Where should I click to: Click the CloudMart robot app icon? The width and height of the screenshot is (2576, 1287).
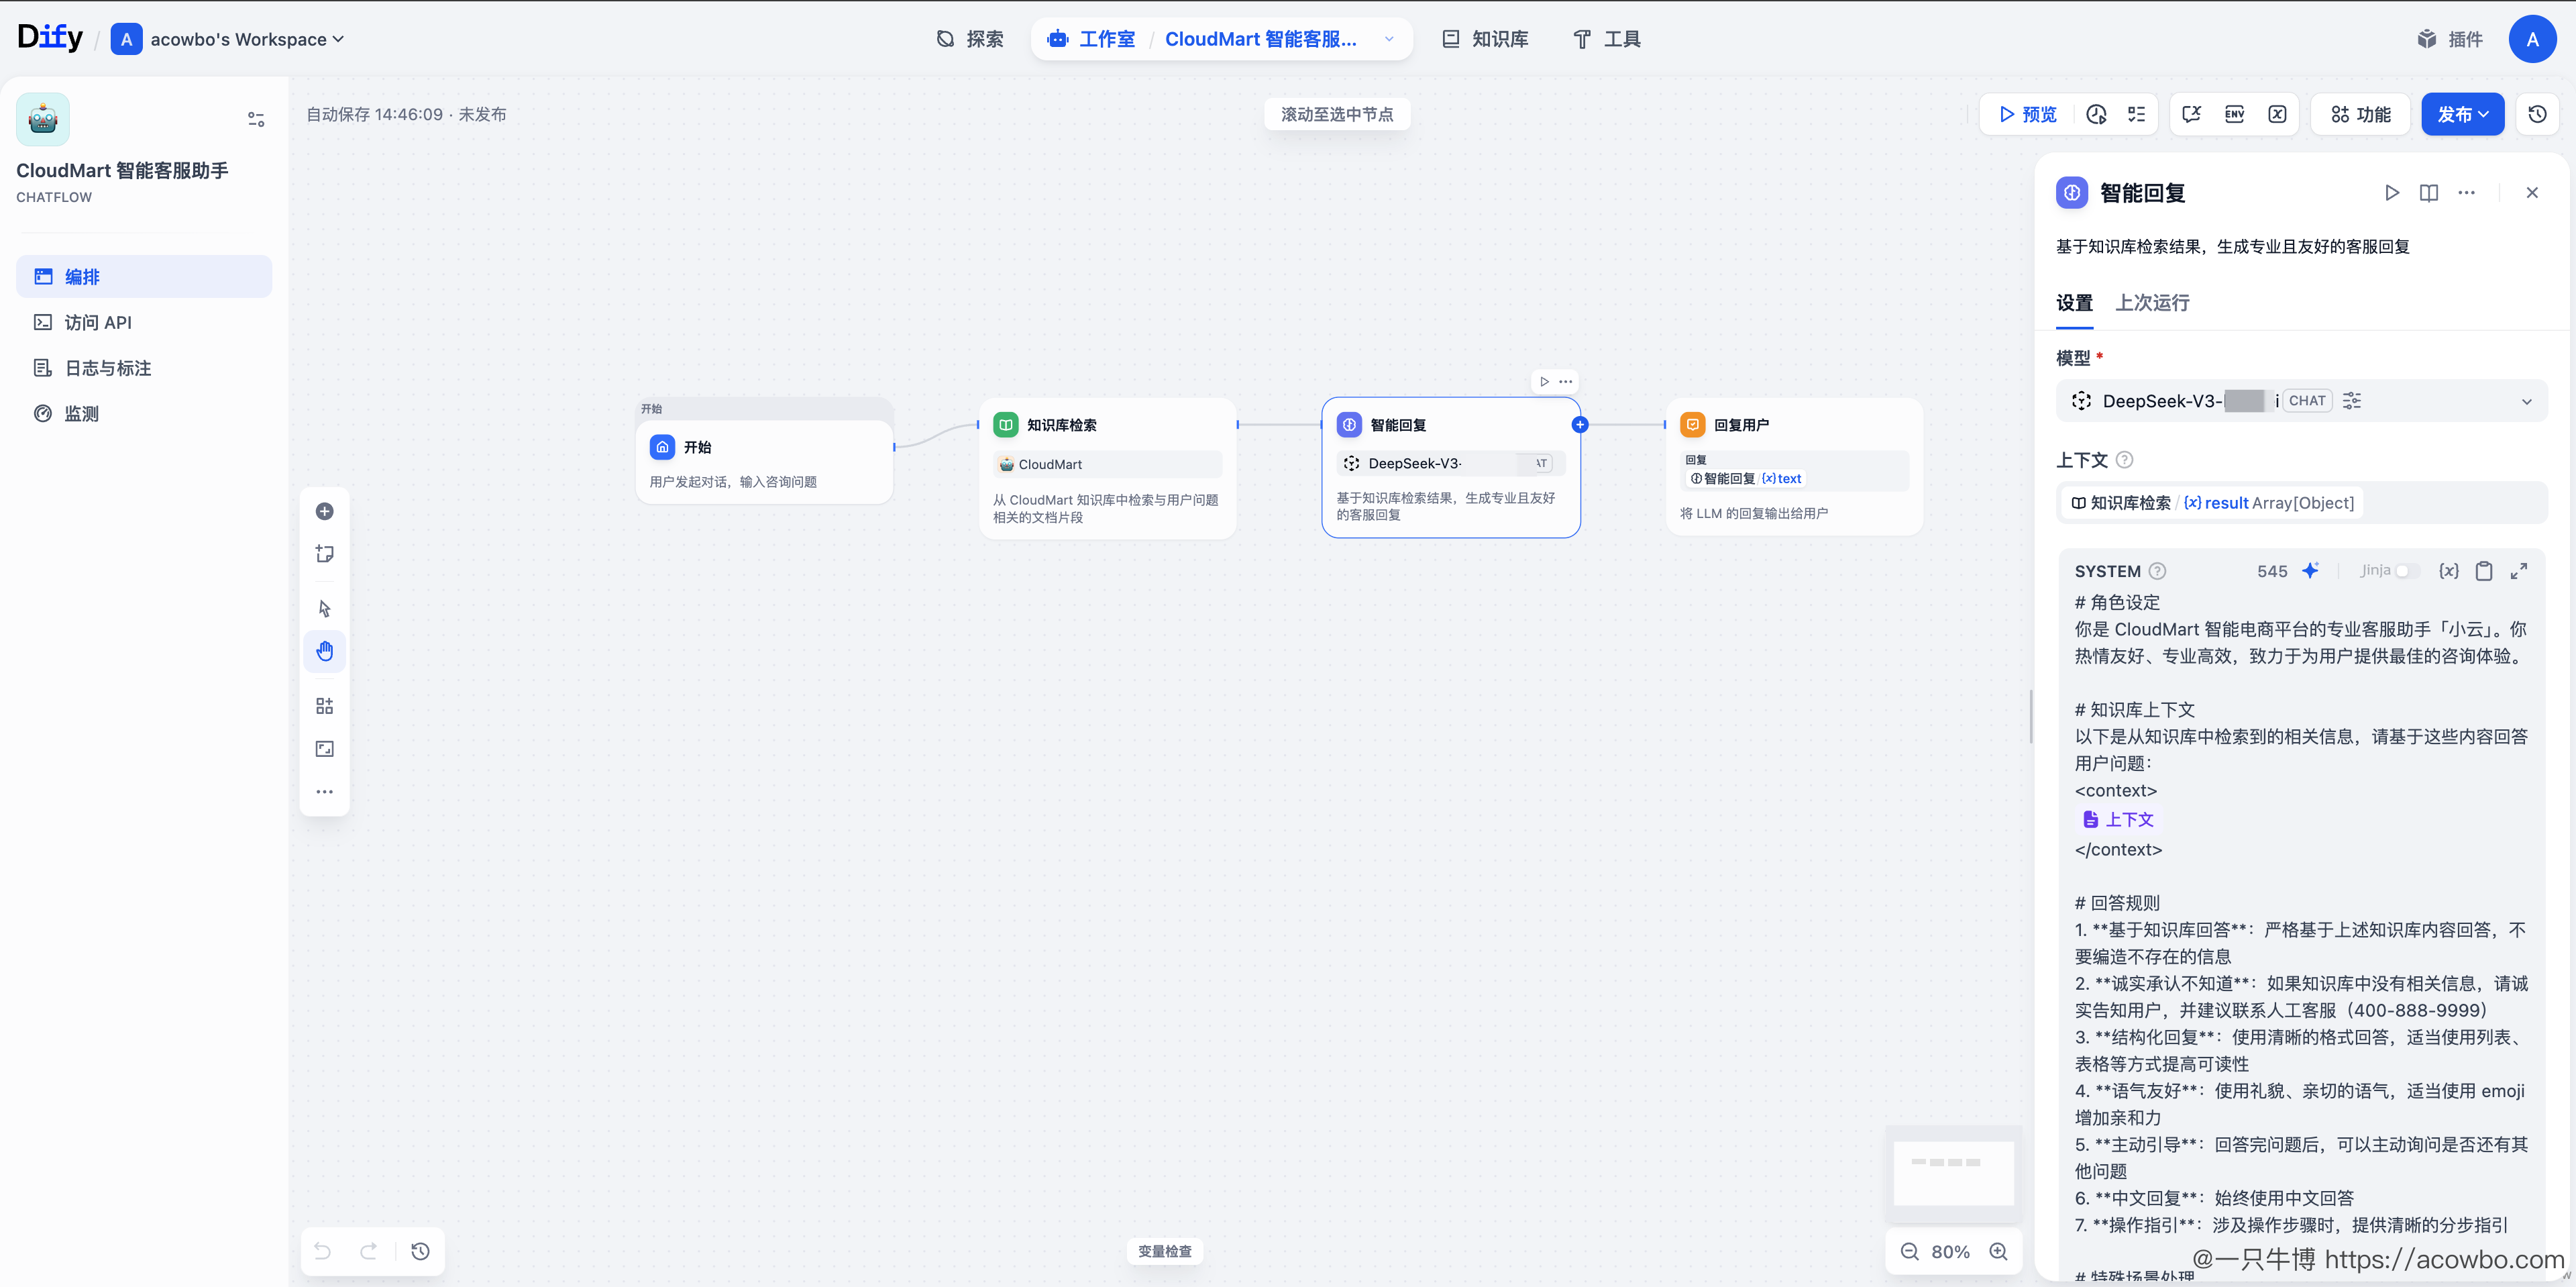coord(43,120)
